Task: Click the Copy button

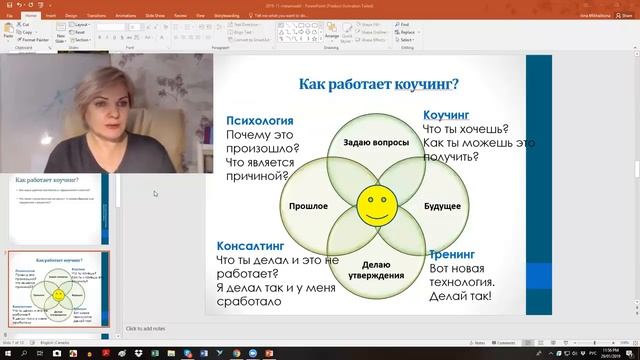Action: point(24,32)
